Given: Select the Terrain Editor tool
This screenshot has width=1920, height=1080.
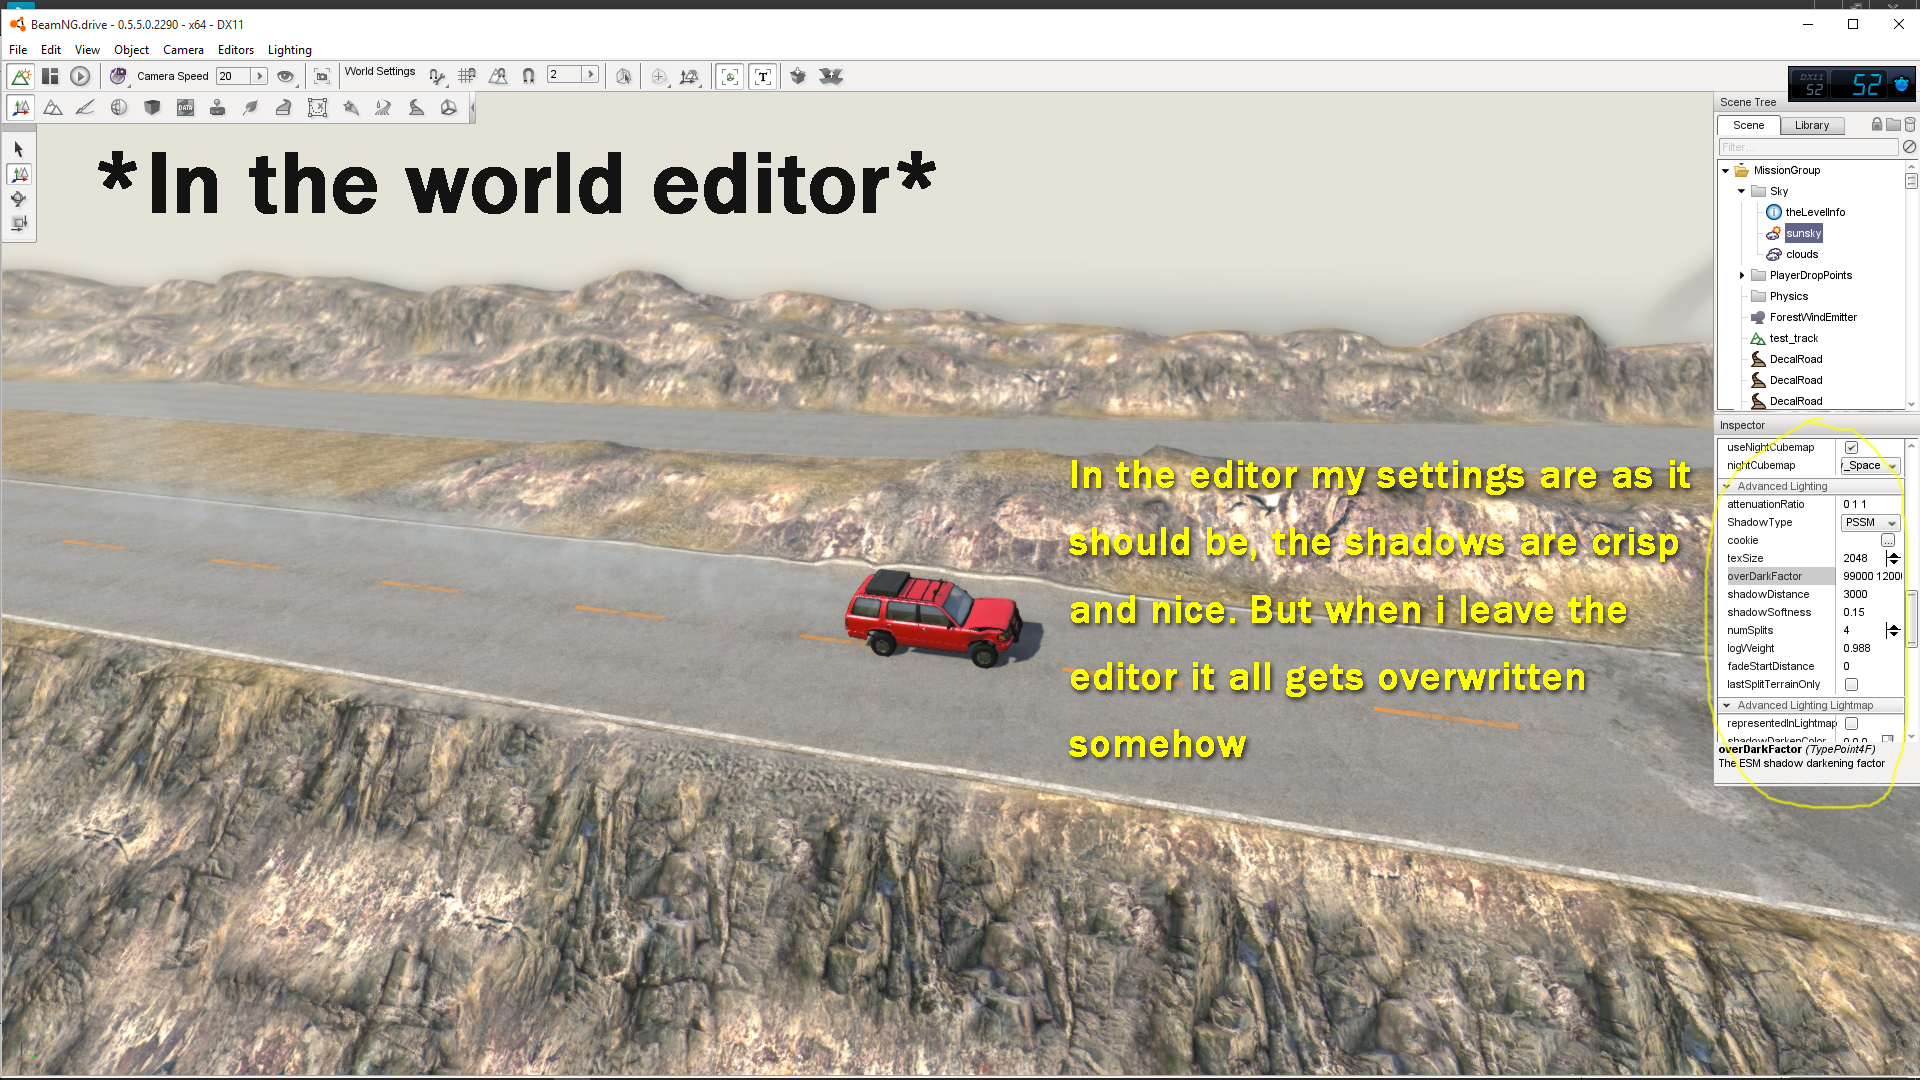Looking at the screenshot, I should [x=53, y=108].
